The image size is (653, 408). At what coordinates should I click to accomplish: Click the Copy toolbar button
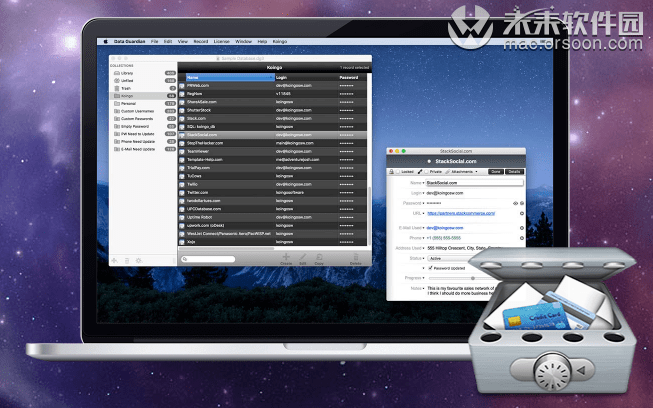tap(319, 259)
